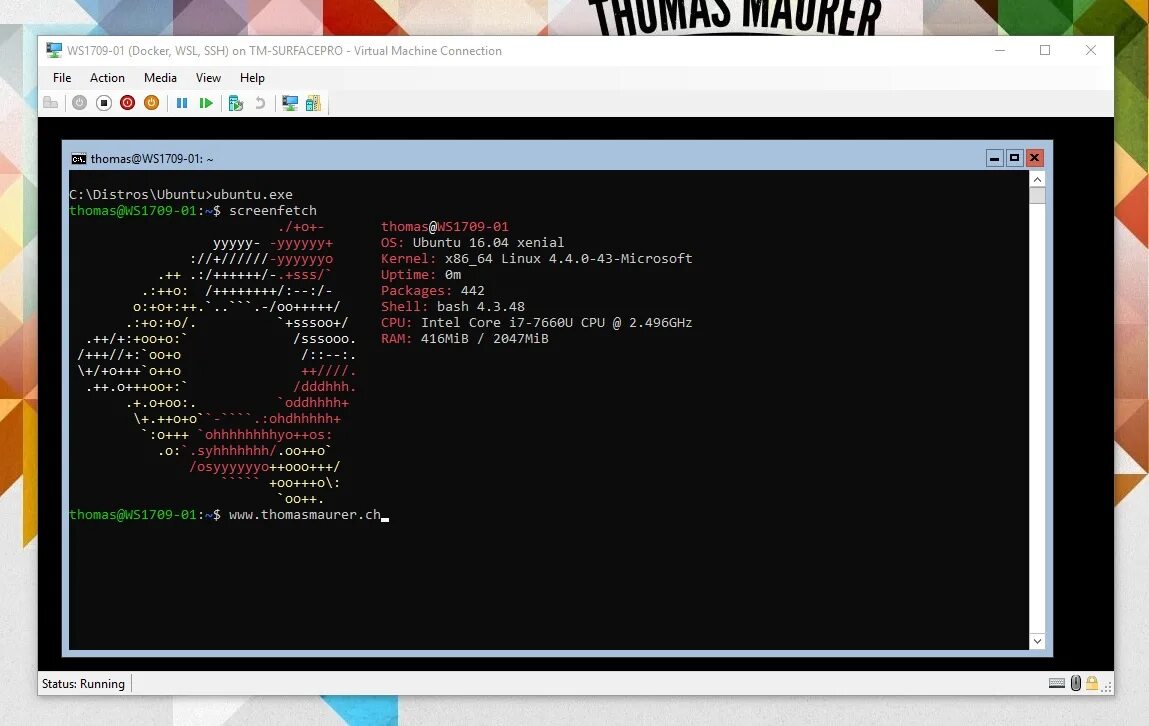Click the console scrollbar up arrow

[1037, 179]
